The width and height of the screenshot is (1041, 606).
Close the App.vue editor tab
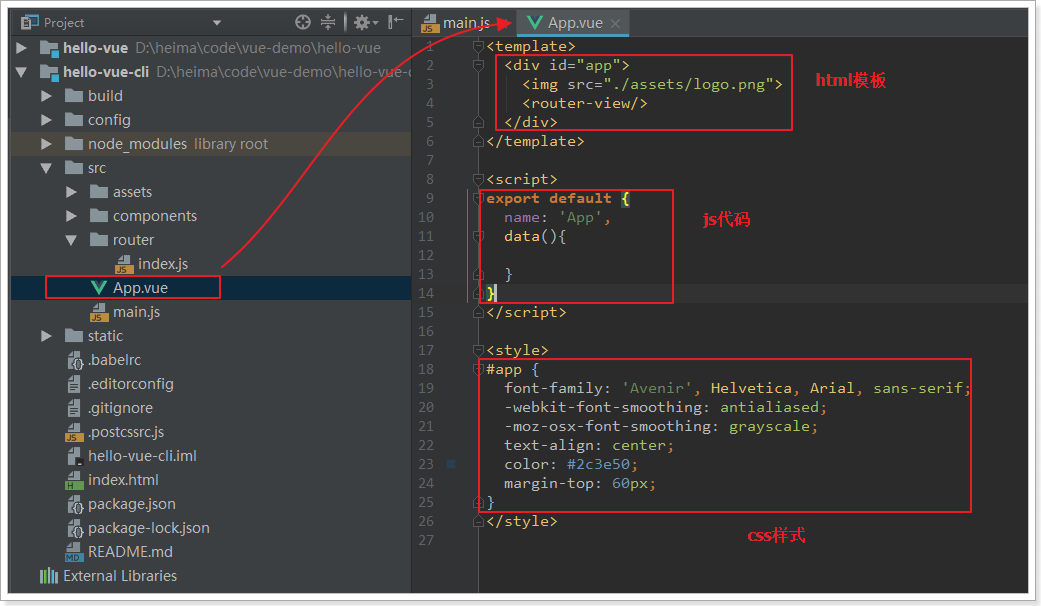pos(615,23)
